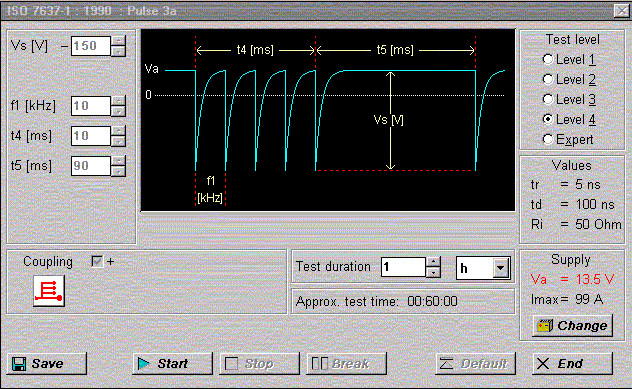Select Level 3 test level
The image size is (632, 389).
[569, 99]
